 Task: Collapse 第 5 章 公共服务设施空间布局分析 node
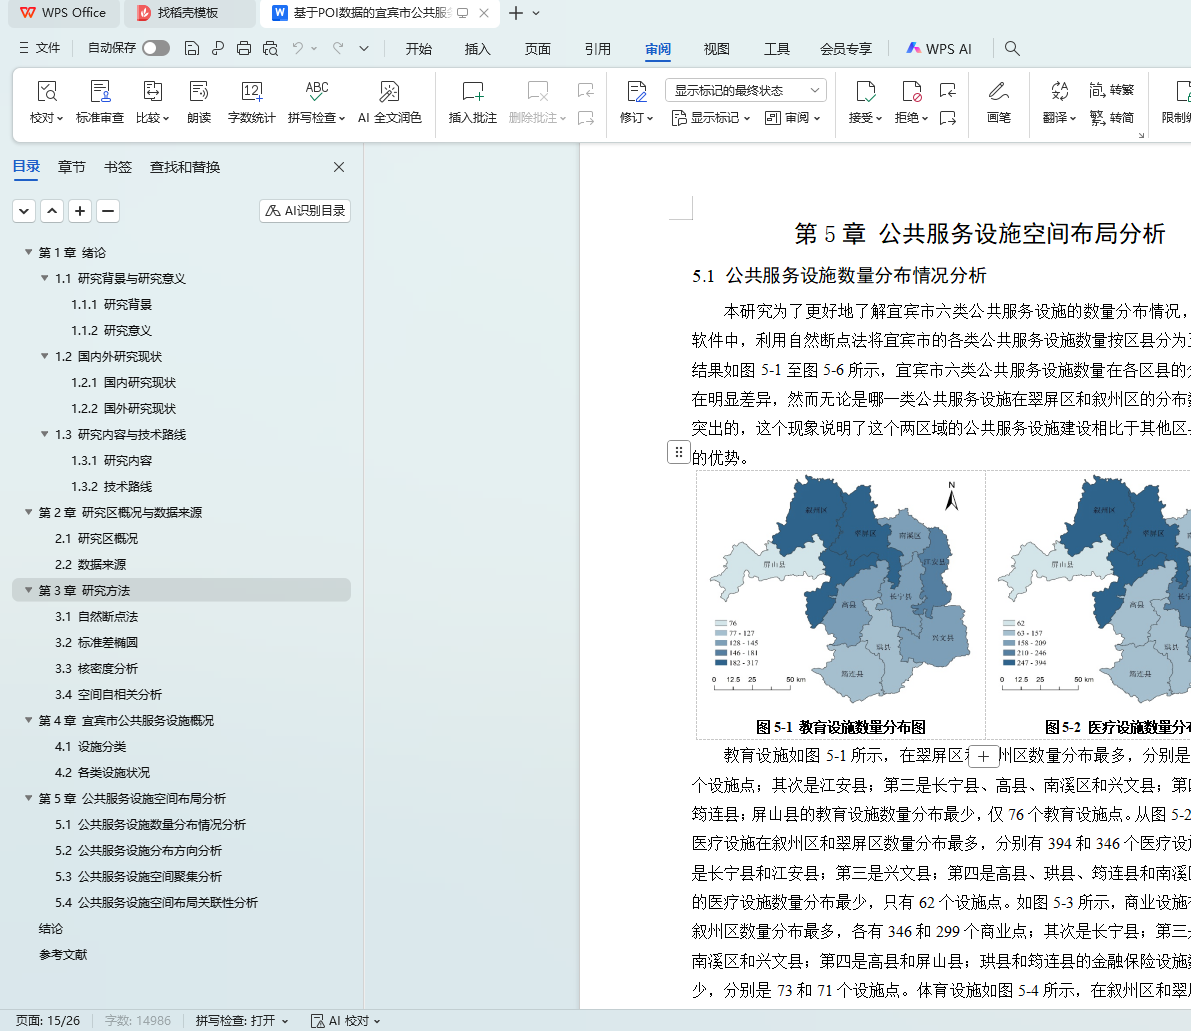pos(29,799)
